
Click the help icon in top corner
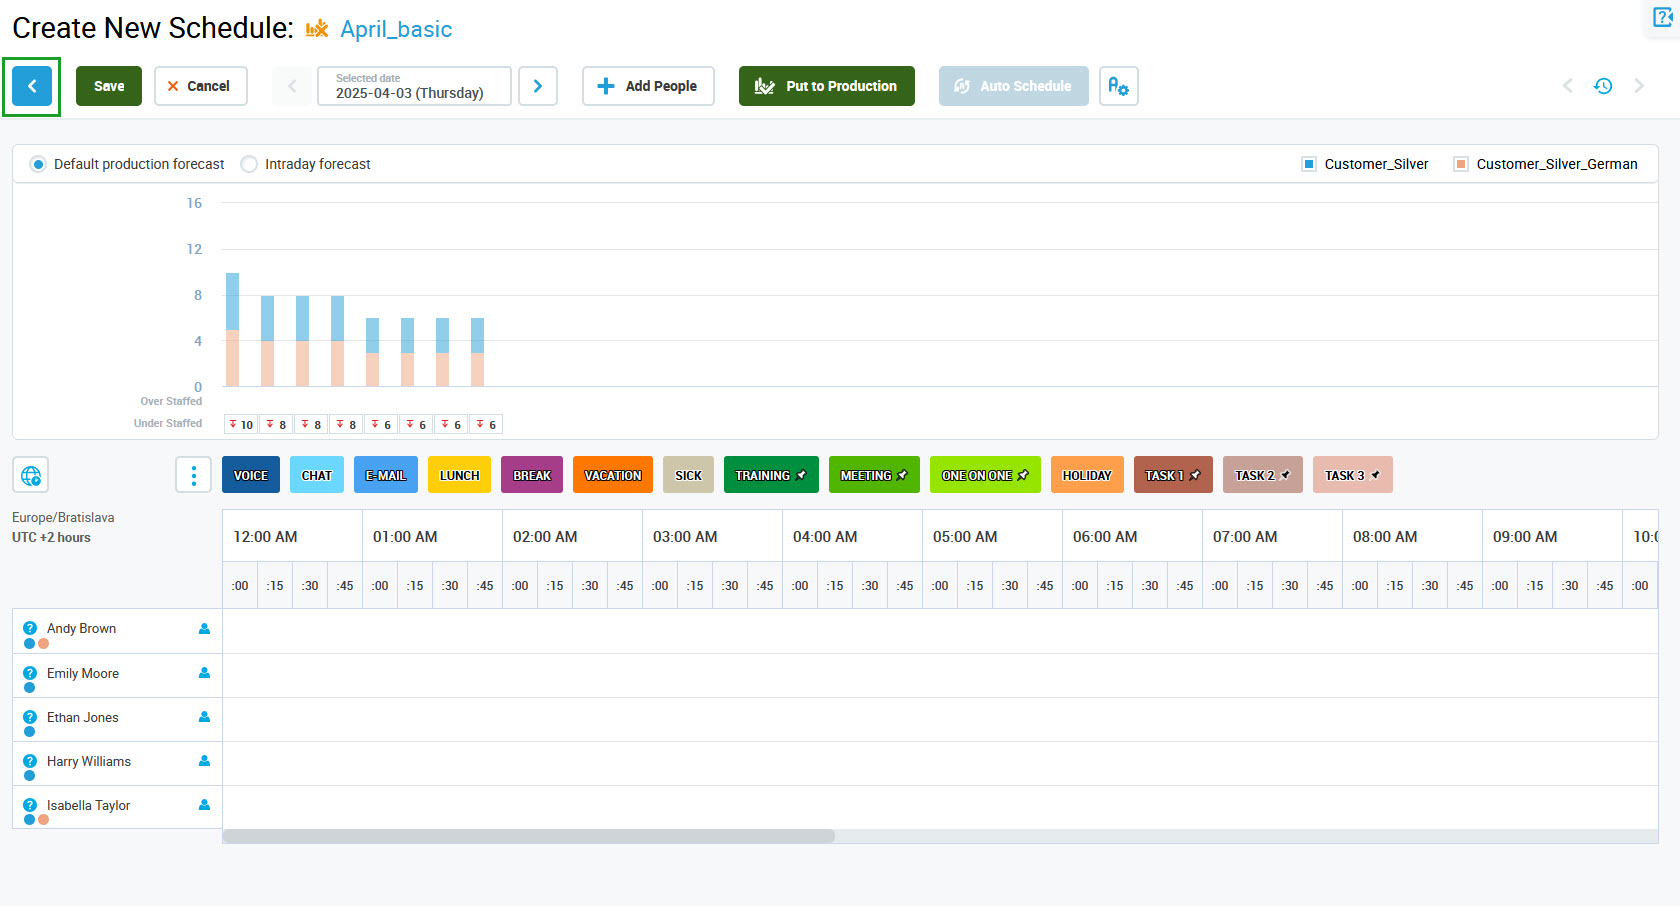[1663, 17]
